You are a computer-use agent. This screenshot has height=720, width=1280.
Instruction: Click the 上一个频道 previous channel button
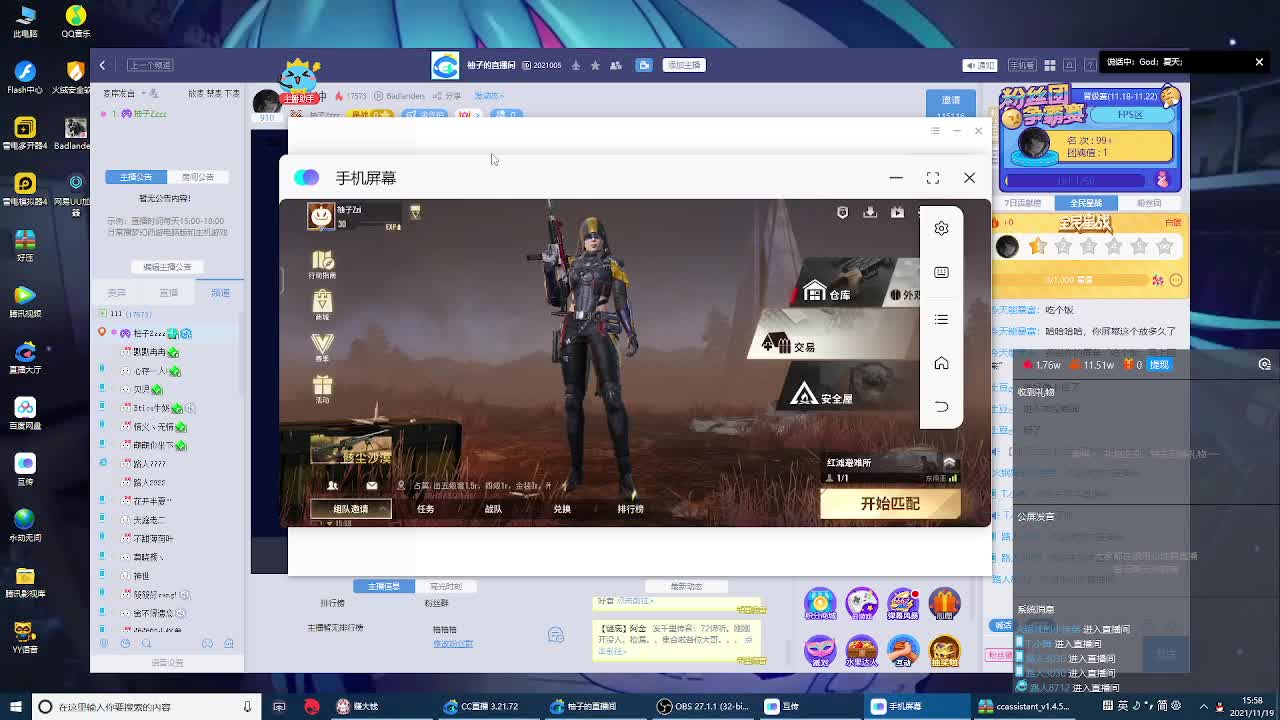pyautogui.click(x=150, y=65)
